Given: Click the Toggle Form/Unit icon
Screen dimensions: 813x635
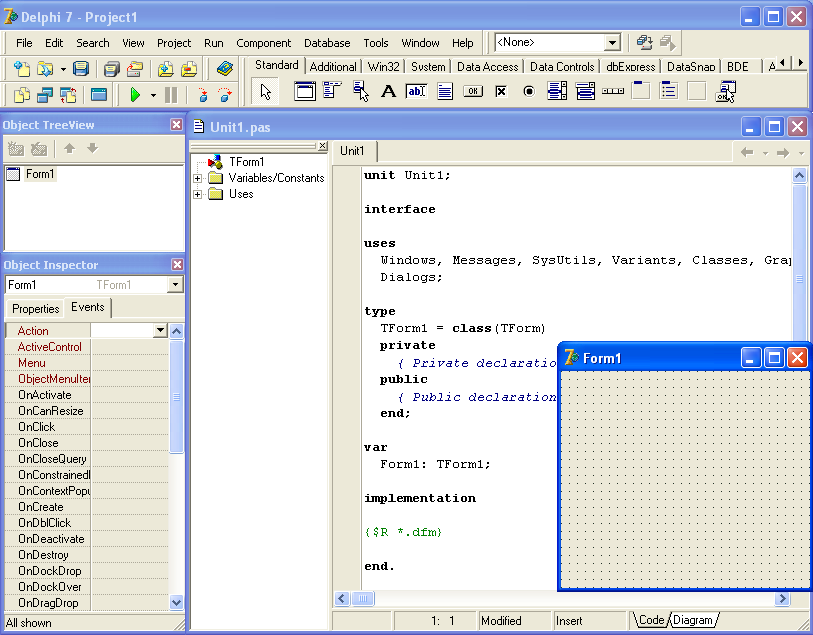Looking at the screenshot, I should (68, 95).
